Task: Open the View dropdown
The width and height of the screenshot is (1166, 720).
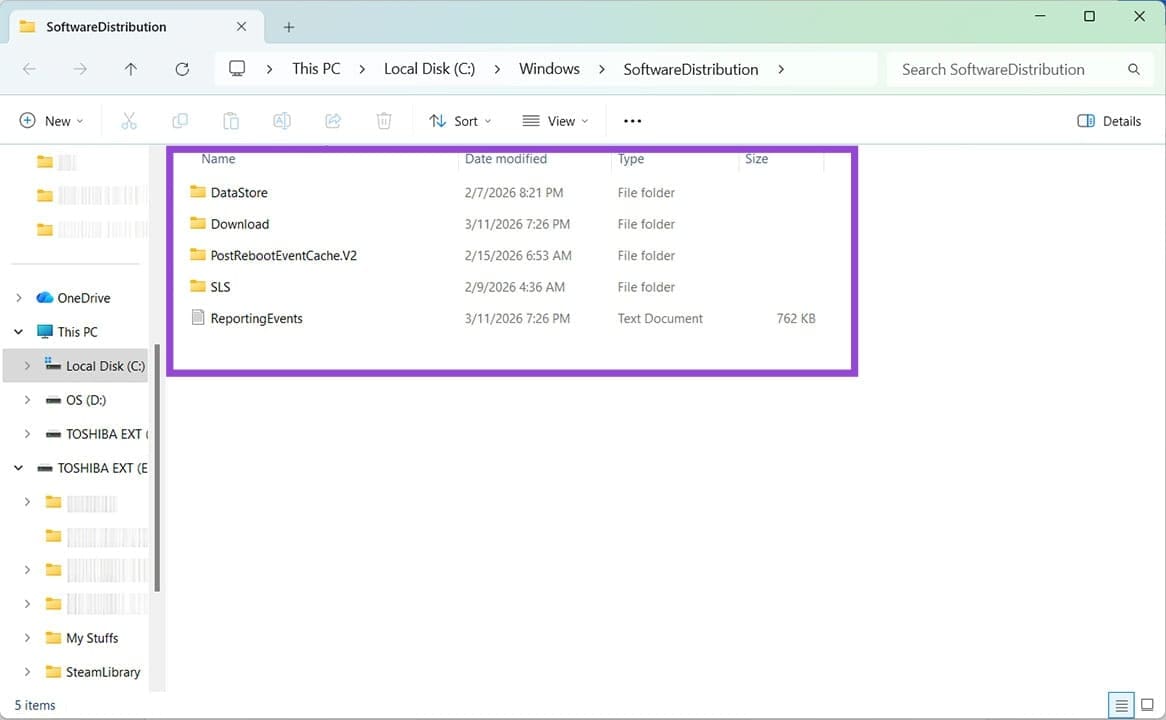Action: point(555,120)
